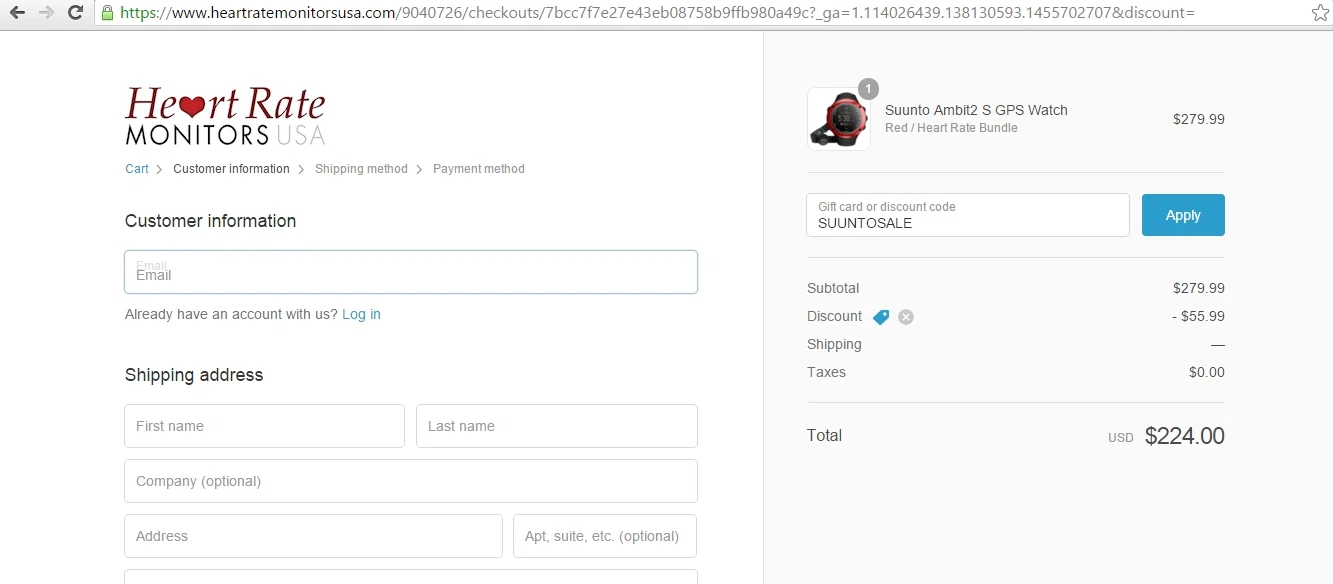Click the Last name field
This screenshot has height=584, width=1333.
click(x=557, y=426)
